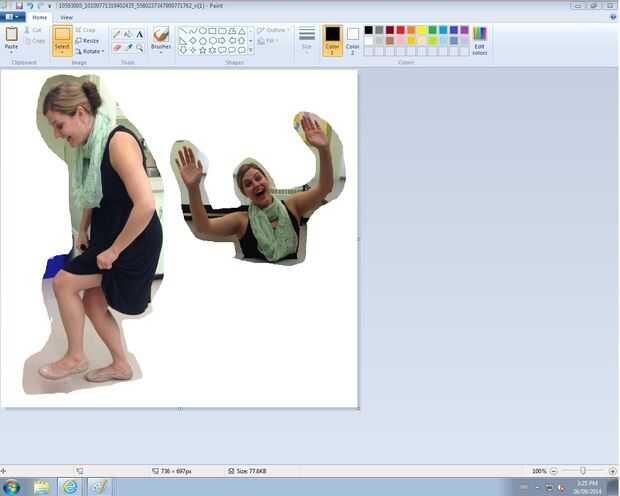Pick the black color swatch
Viewport: 620px width, 496px height.
(369, 30)
